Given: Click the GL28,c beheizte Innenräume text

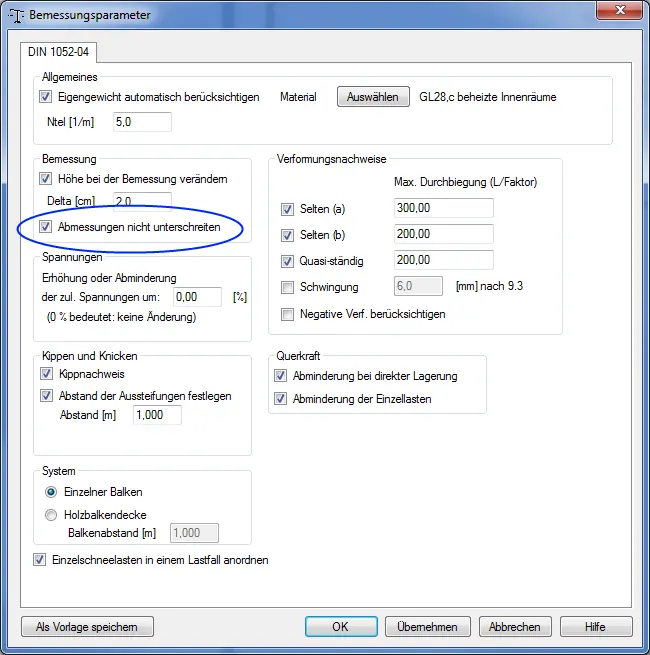Looking at the screenshot, I should [488, 97].
